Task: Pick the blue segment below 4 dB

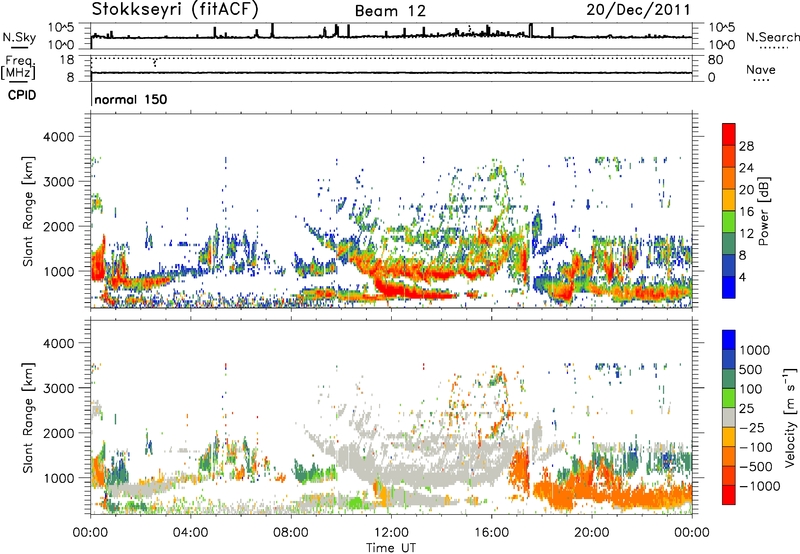Action: (729, 287)
